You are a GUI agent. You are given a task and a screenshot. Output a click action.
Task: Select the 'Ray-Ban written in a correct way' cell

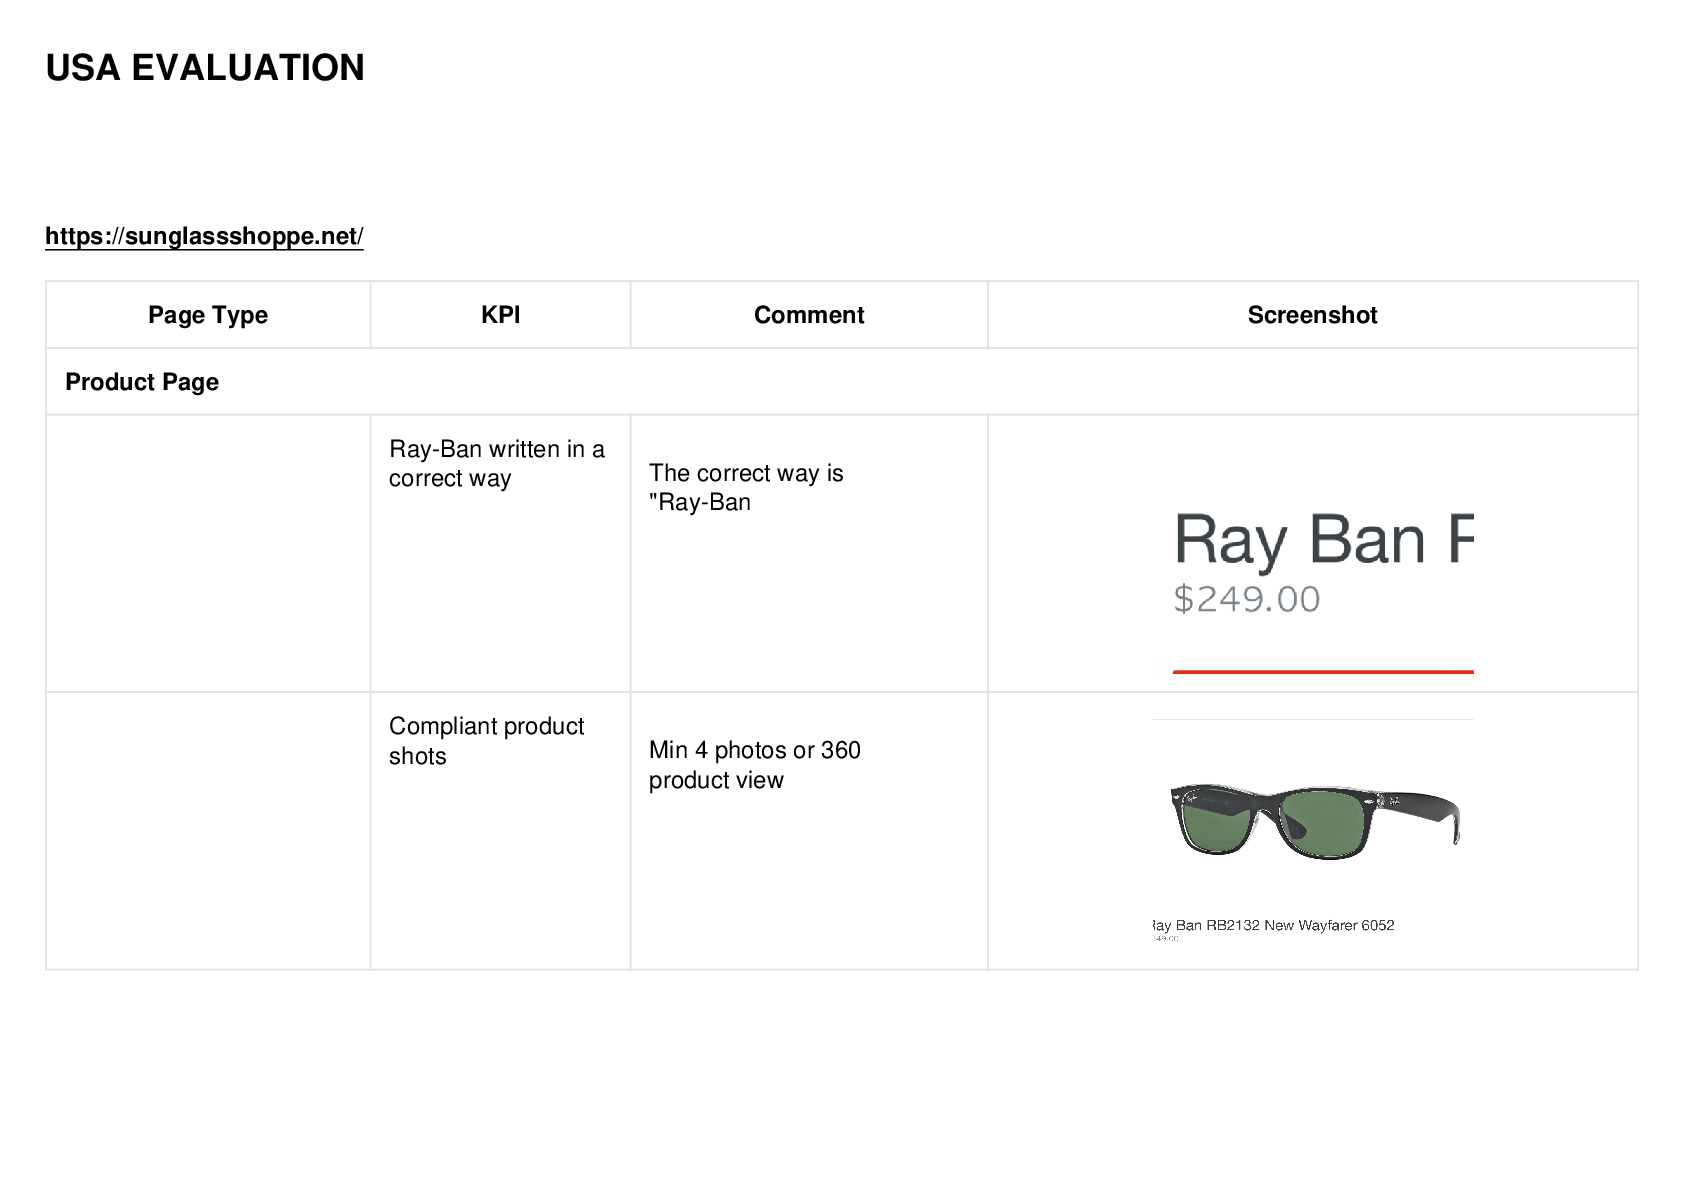point(500,553)
